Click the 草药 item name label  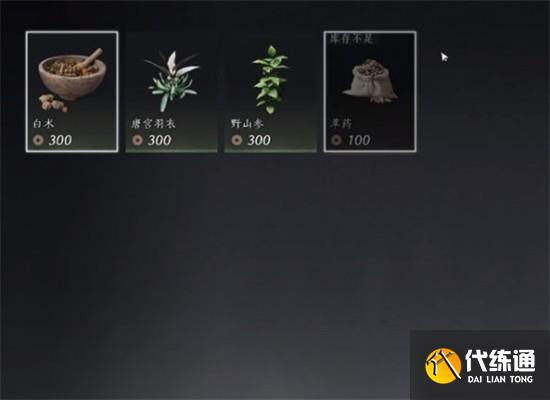341,124
